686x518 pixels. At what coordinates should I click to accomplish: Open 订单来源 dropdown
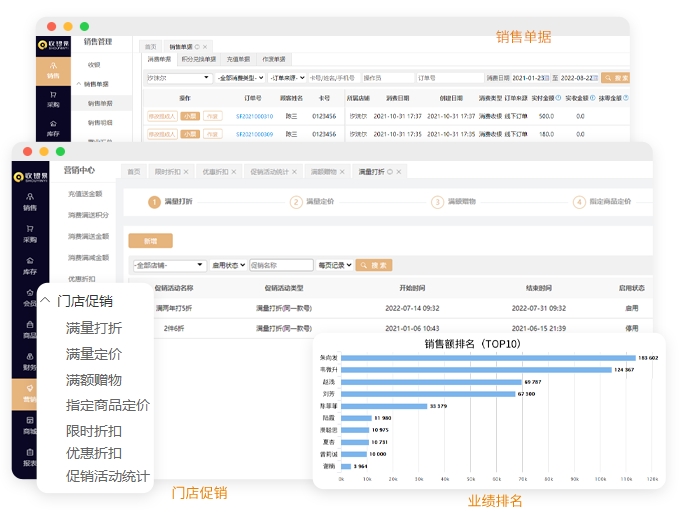(x=287, y=78)
